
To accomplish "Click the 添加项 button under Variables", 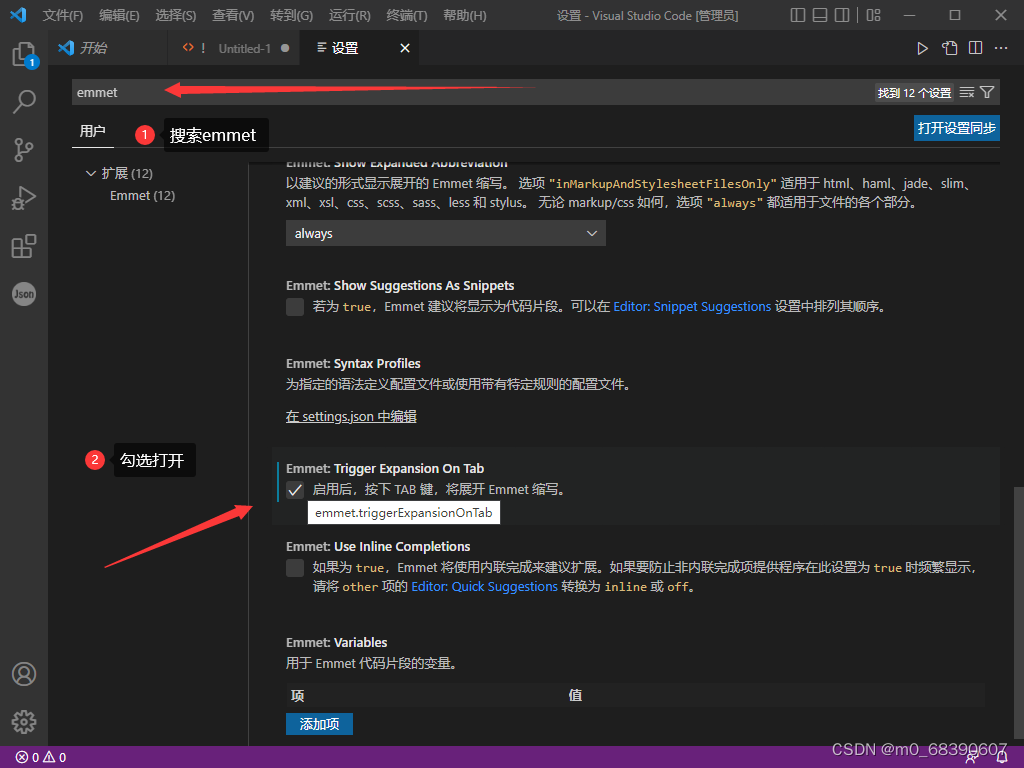I will point(319,724).
